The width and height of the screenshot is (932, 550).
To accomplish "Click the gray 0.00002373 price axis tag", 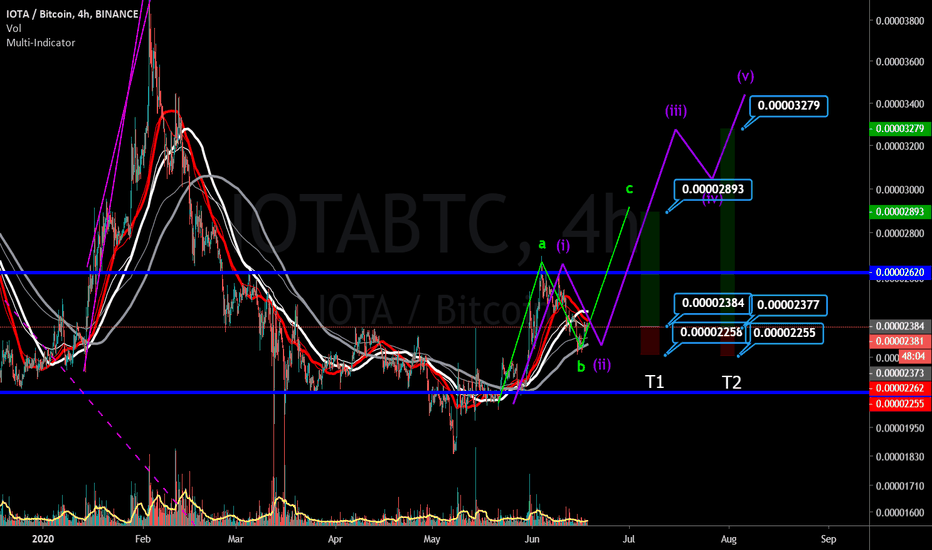I will pos(900,373).
